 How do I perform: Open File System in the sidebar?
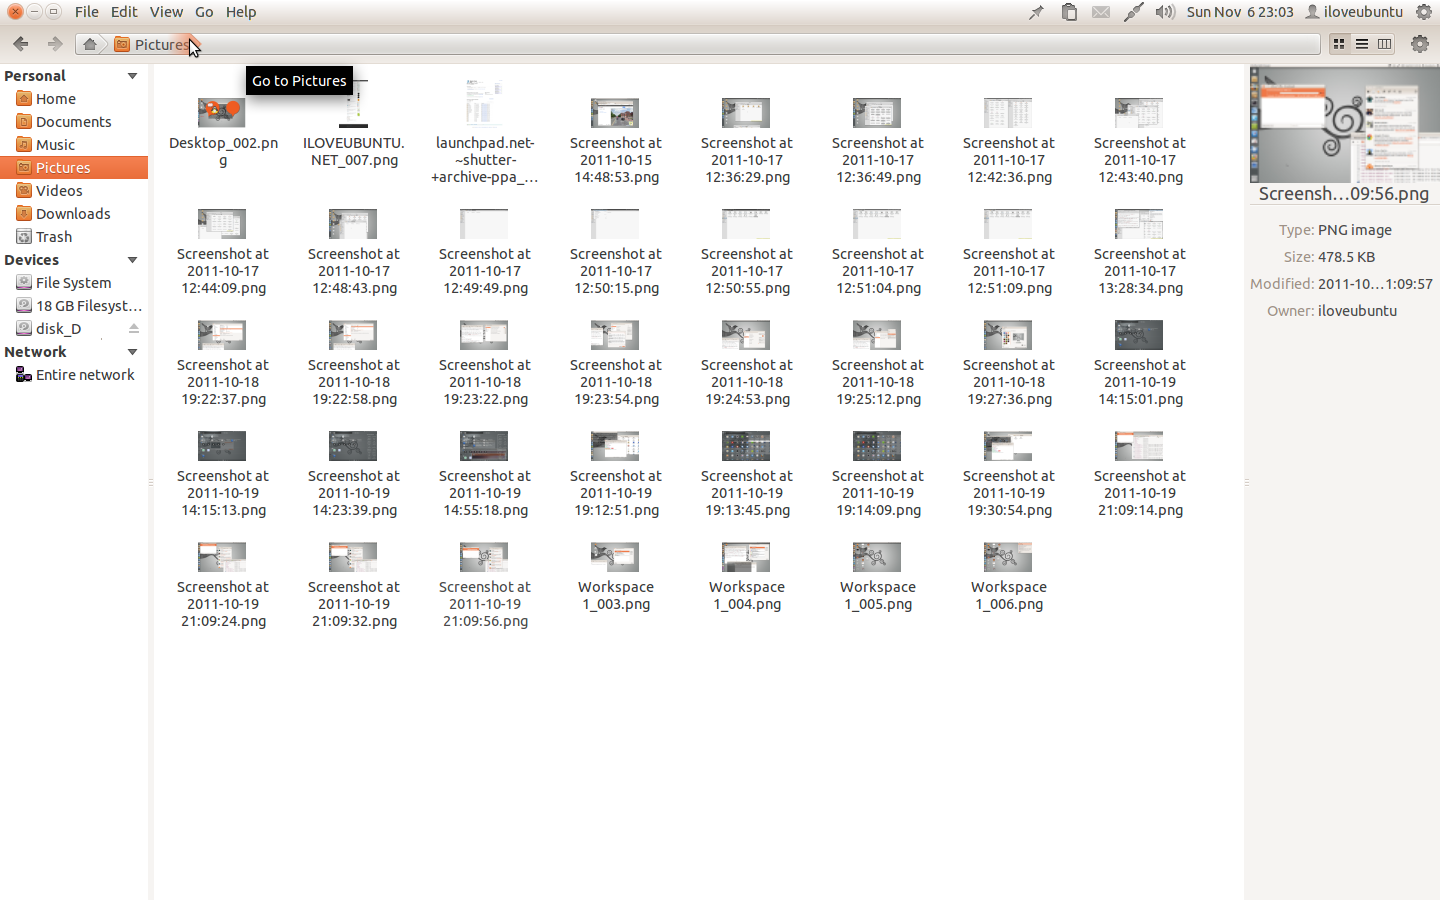74,283
